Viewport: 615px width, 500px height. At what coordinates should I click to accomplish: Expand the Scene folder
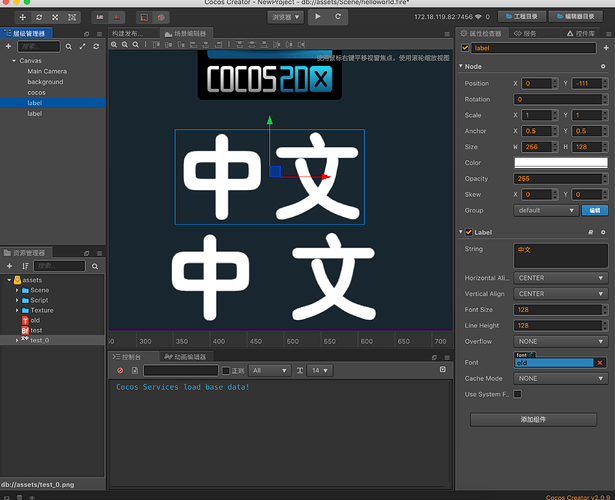pyautogui.click(x=17, y=290)
